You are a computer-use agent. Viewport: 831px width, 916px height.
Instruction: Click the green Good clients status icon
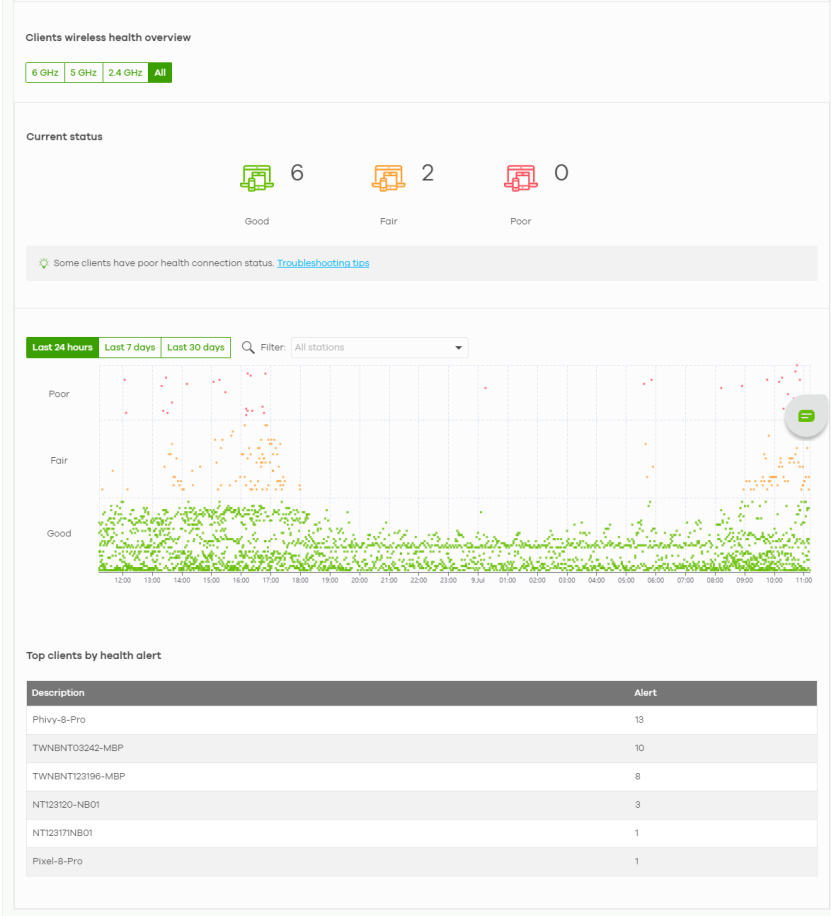coord(257,178)
